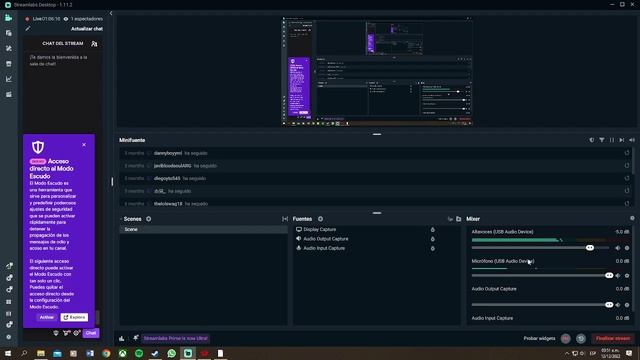The height and width of the screenshot is (360, 640).
Task: Click Streamlabs Prime is now Ultra banner
Action: [x=176, y=338]
